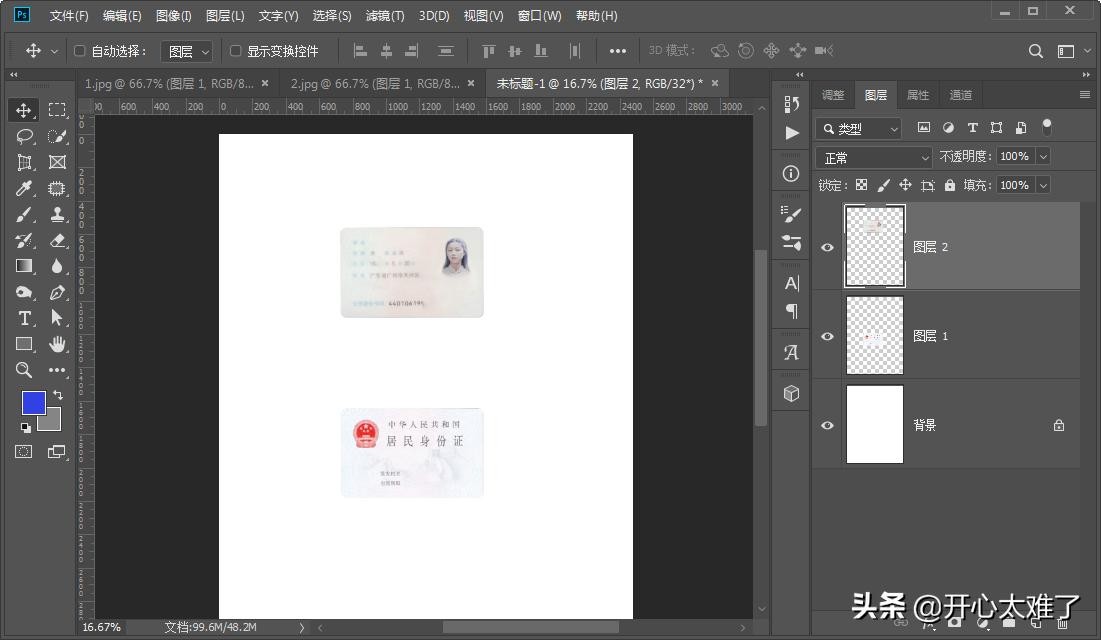Select the Eyedropper tool
The image size is (1101, 640).
pyautogui.click(x=25, y=188)
